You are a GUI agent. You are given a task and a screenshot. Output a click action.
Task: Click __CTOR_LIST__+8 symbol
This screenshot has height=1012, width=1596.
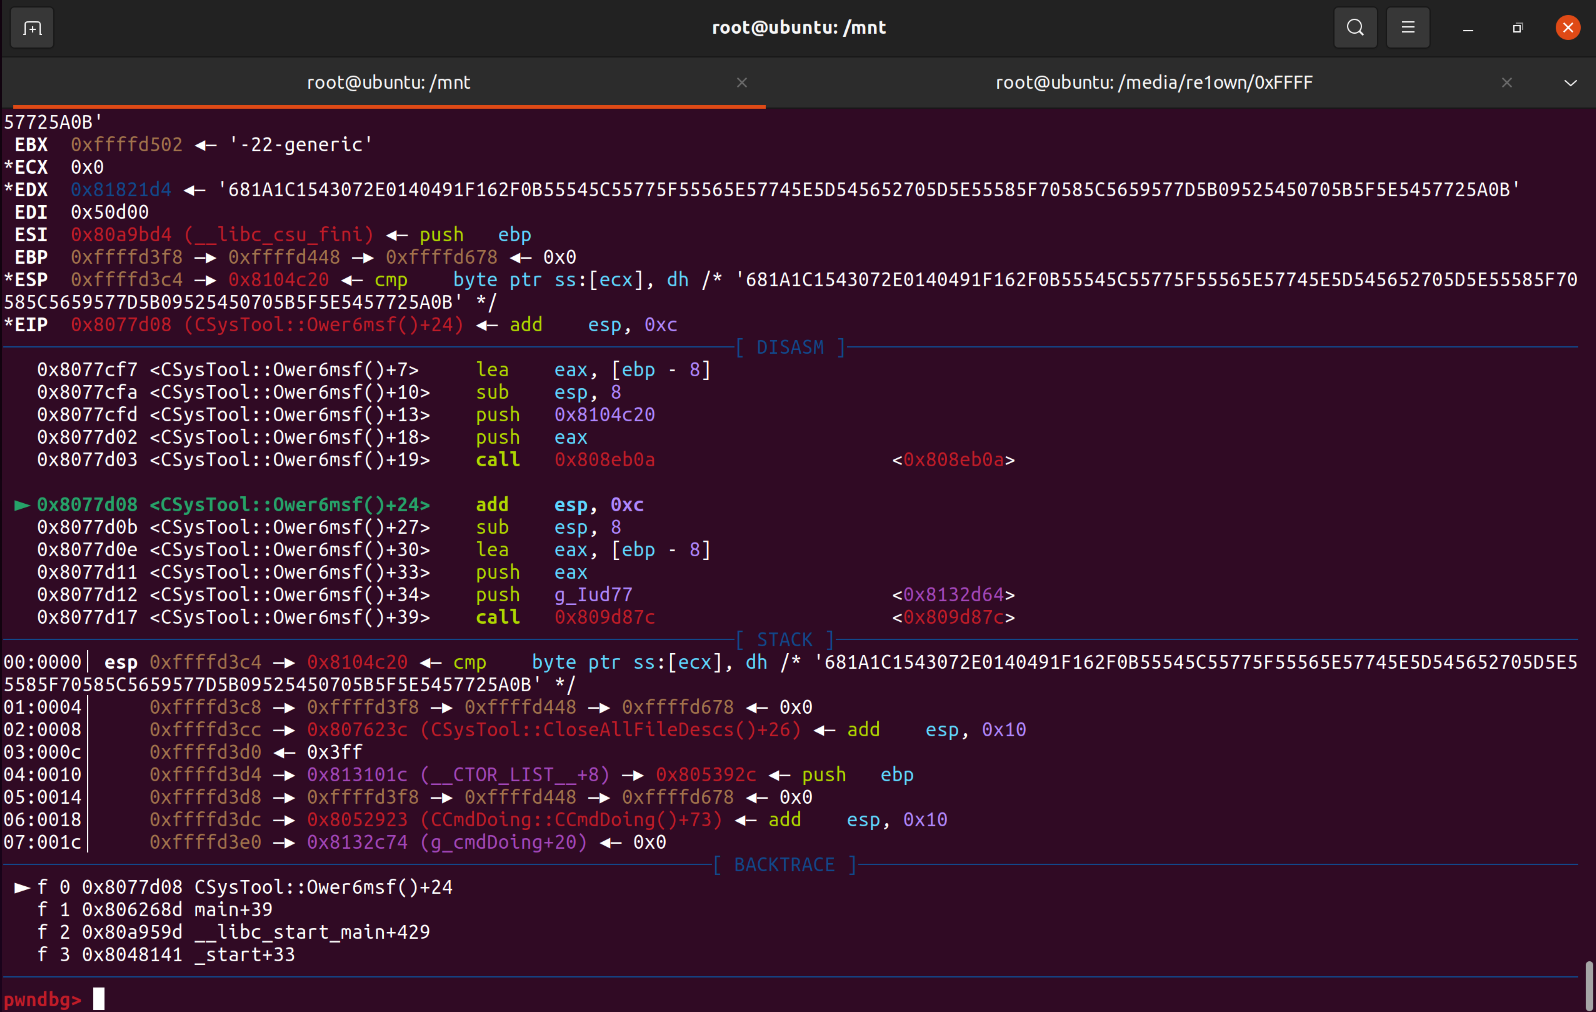[x=515, y=774]
